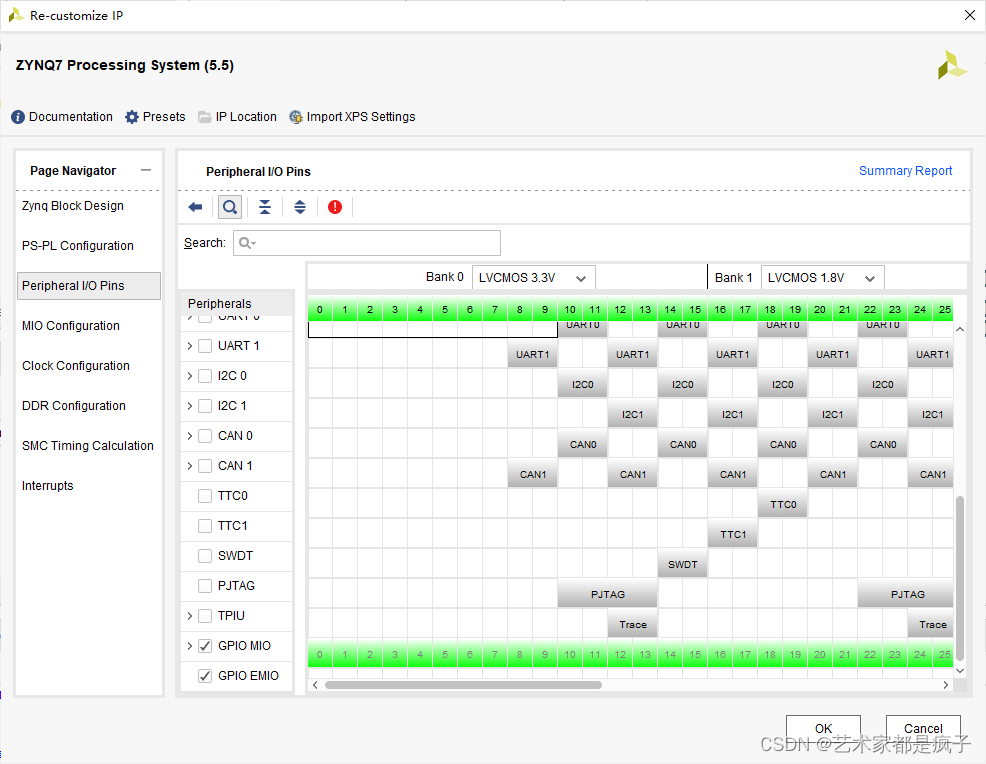Click the vertical scrollbar up arrow
This screenshot has height=764, width=986.
point(960,329)
